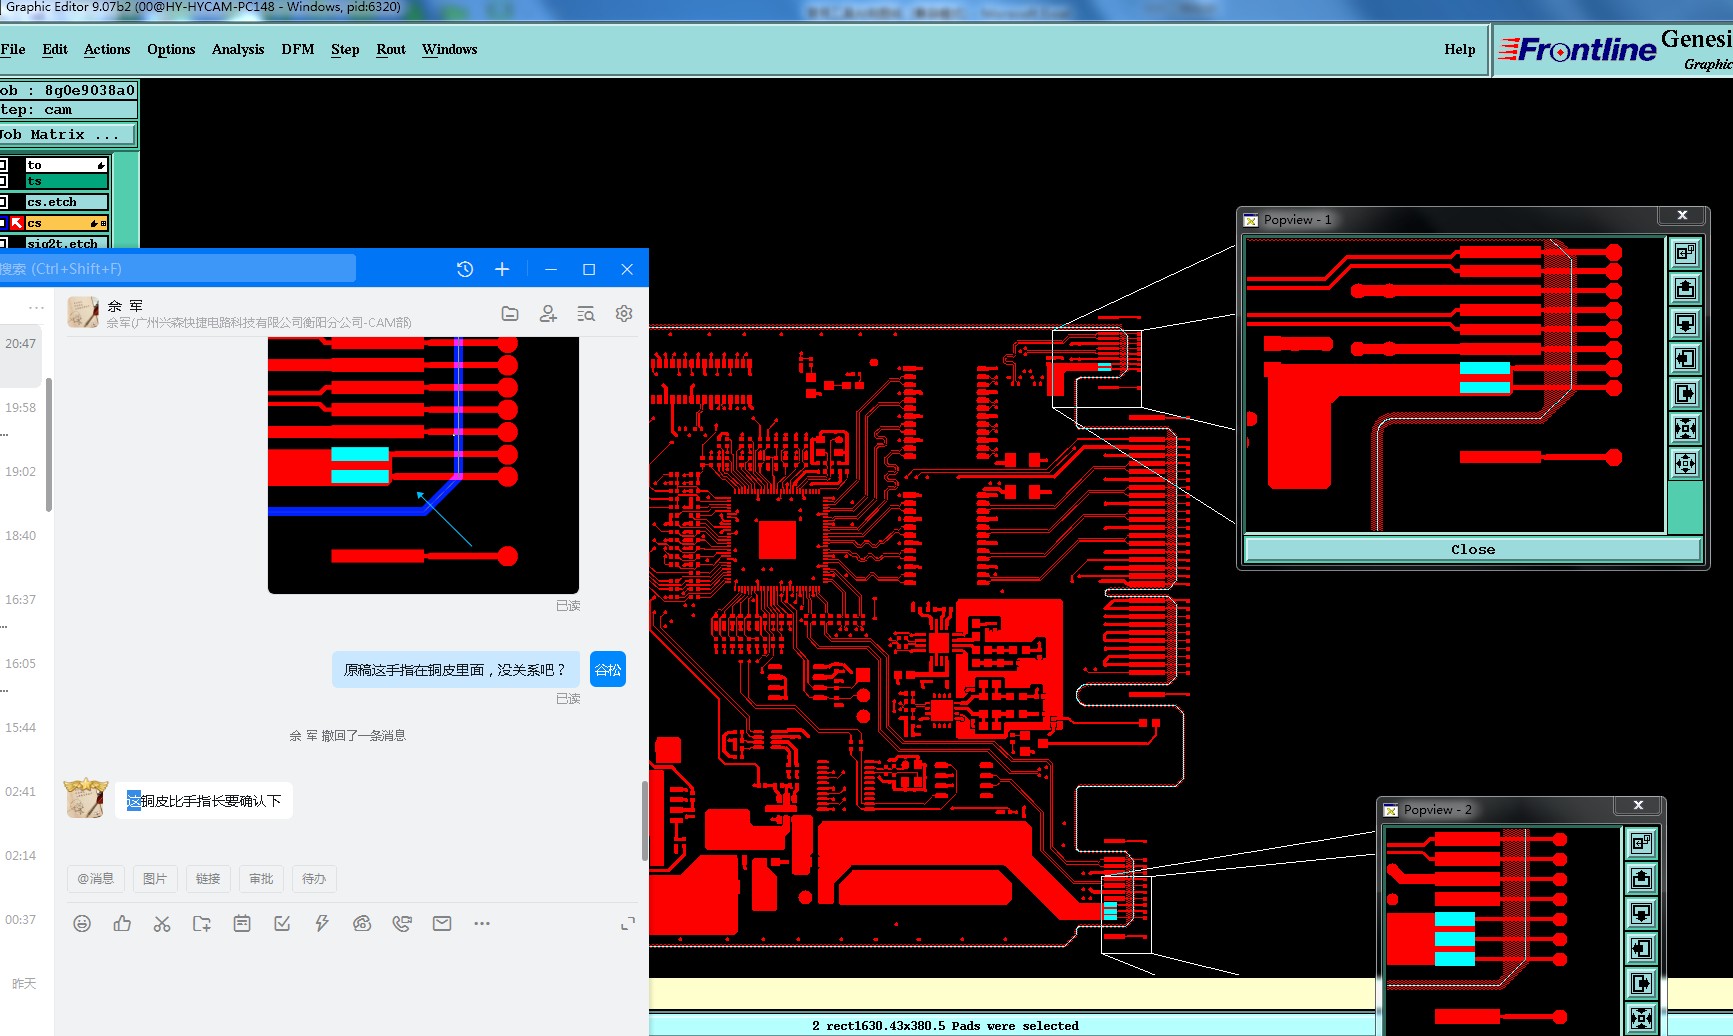This screenshot has height=1036, width=1733.
Task: Open the Job Matrix ... selector
Action: coord(67,134)
